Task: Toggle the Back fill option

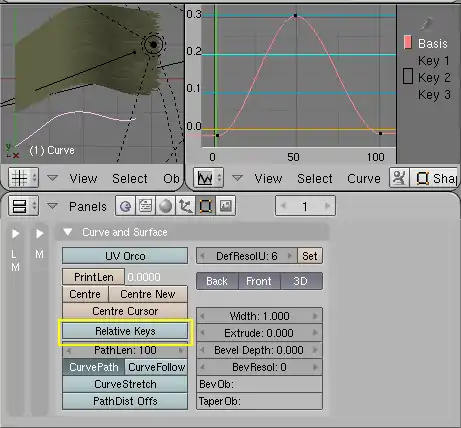Action: (217, 281)
